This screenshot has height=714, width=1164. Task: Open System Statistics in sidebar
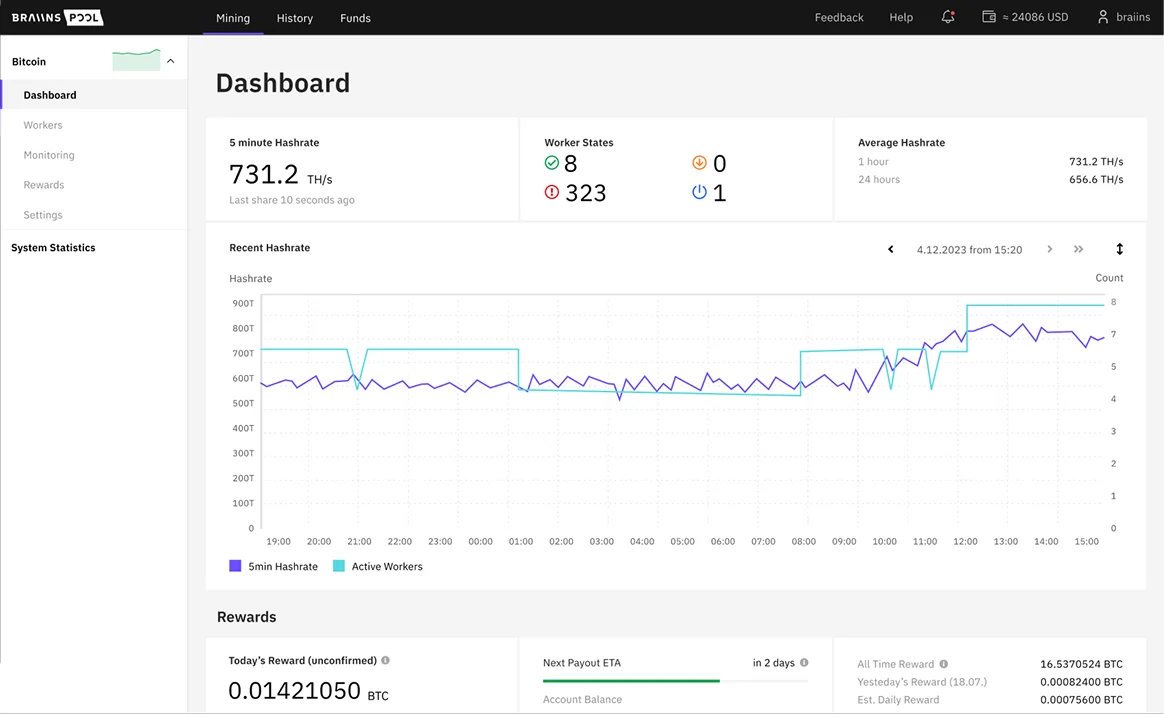click(53, 247)
